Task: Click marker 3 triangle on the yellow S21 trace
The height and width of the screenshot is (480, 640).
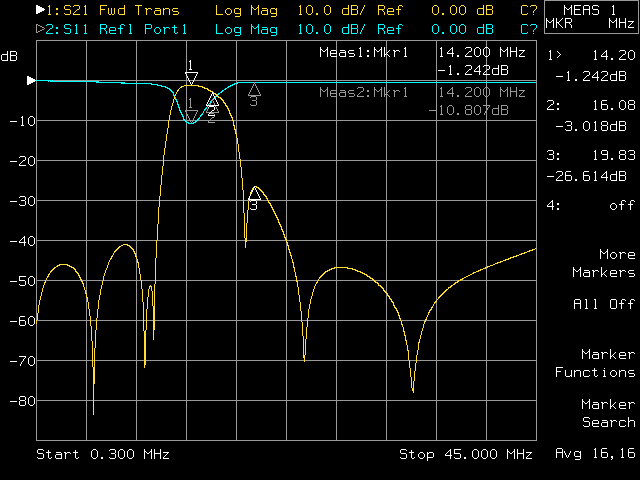Action: click(x=254, y=193)
